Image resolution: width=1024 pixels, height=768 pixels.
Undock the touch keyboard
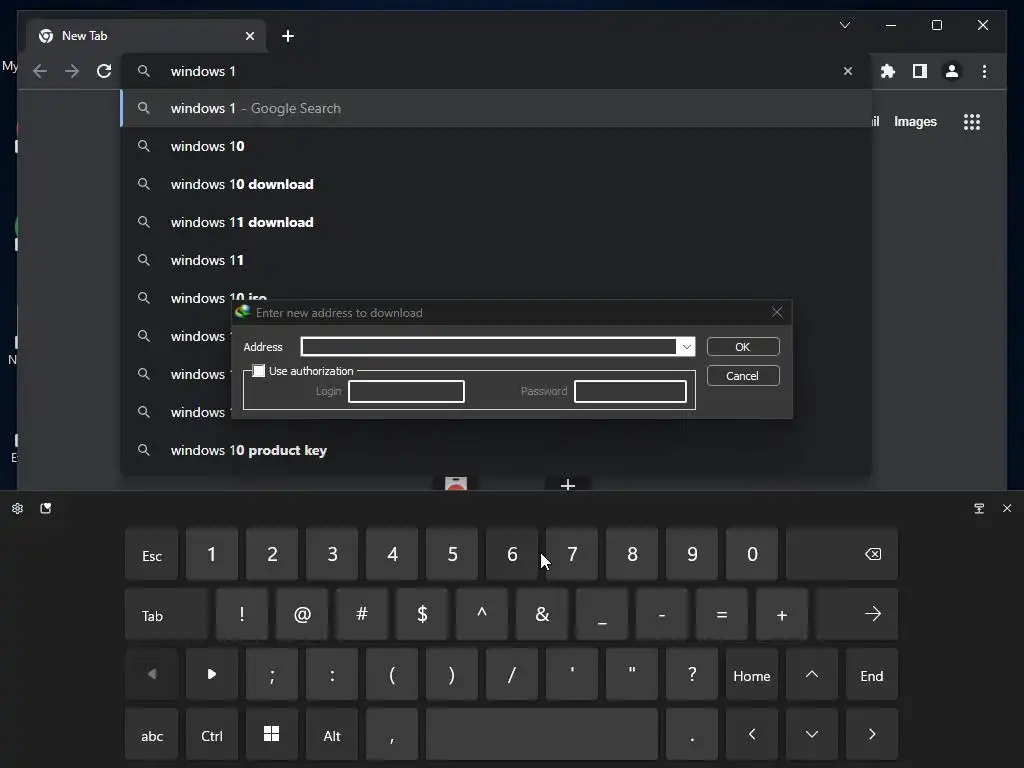click(979, 508)
